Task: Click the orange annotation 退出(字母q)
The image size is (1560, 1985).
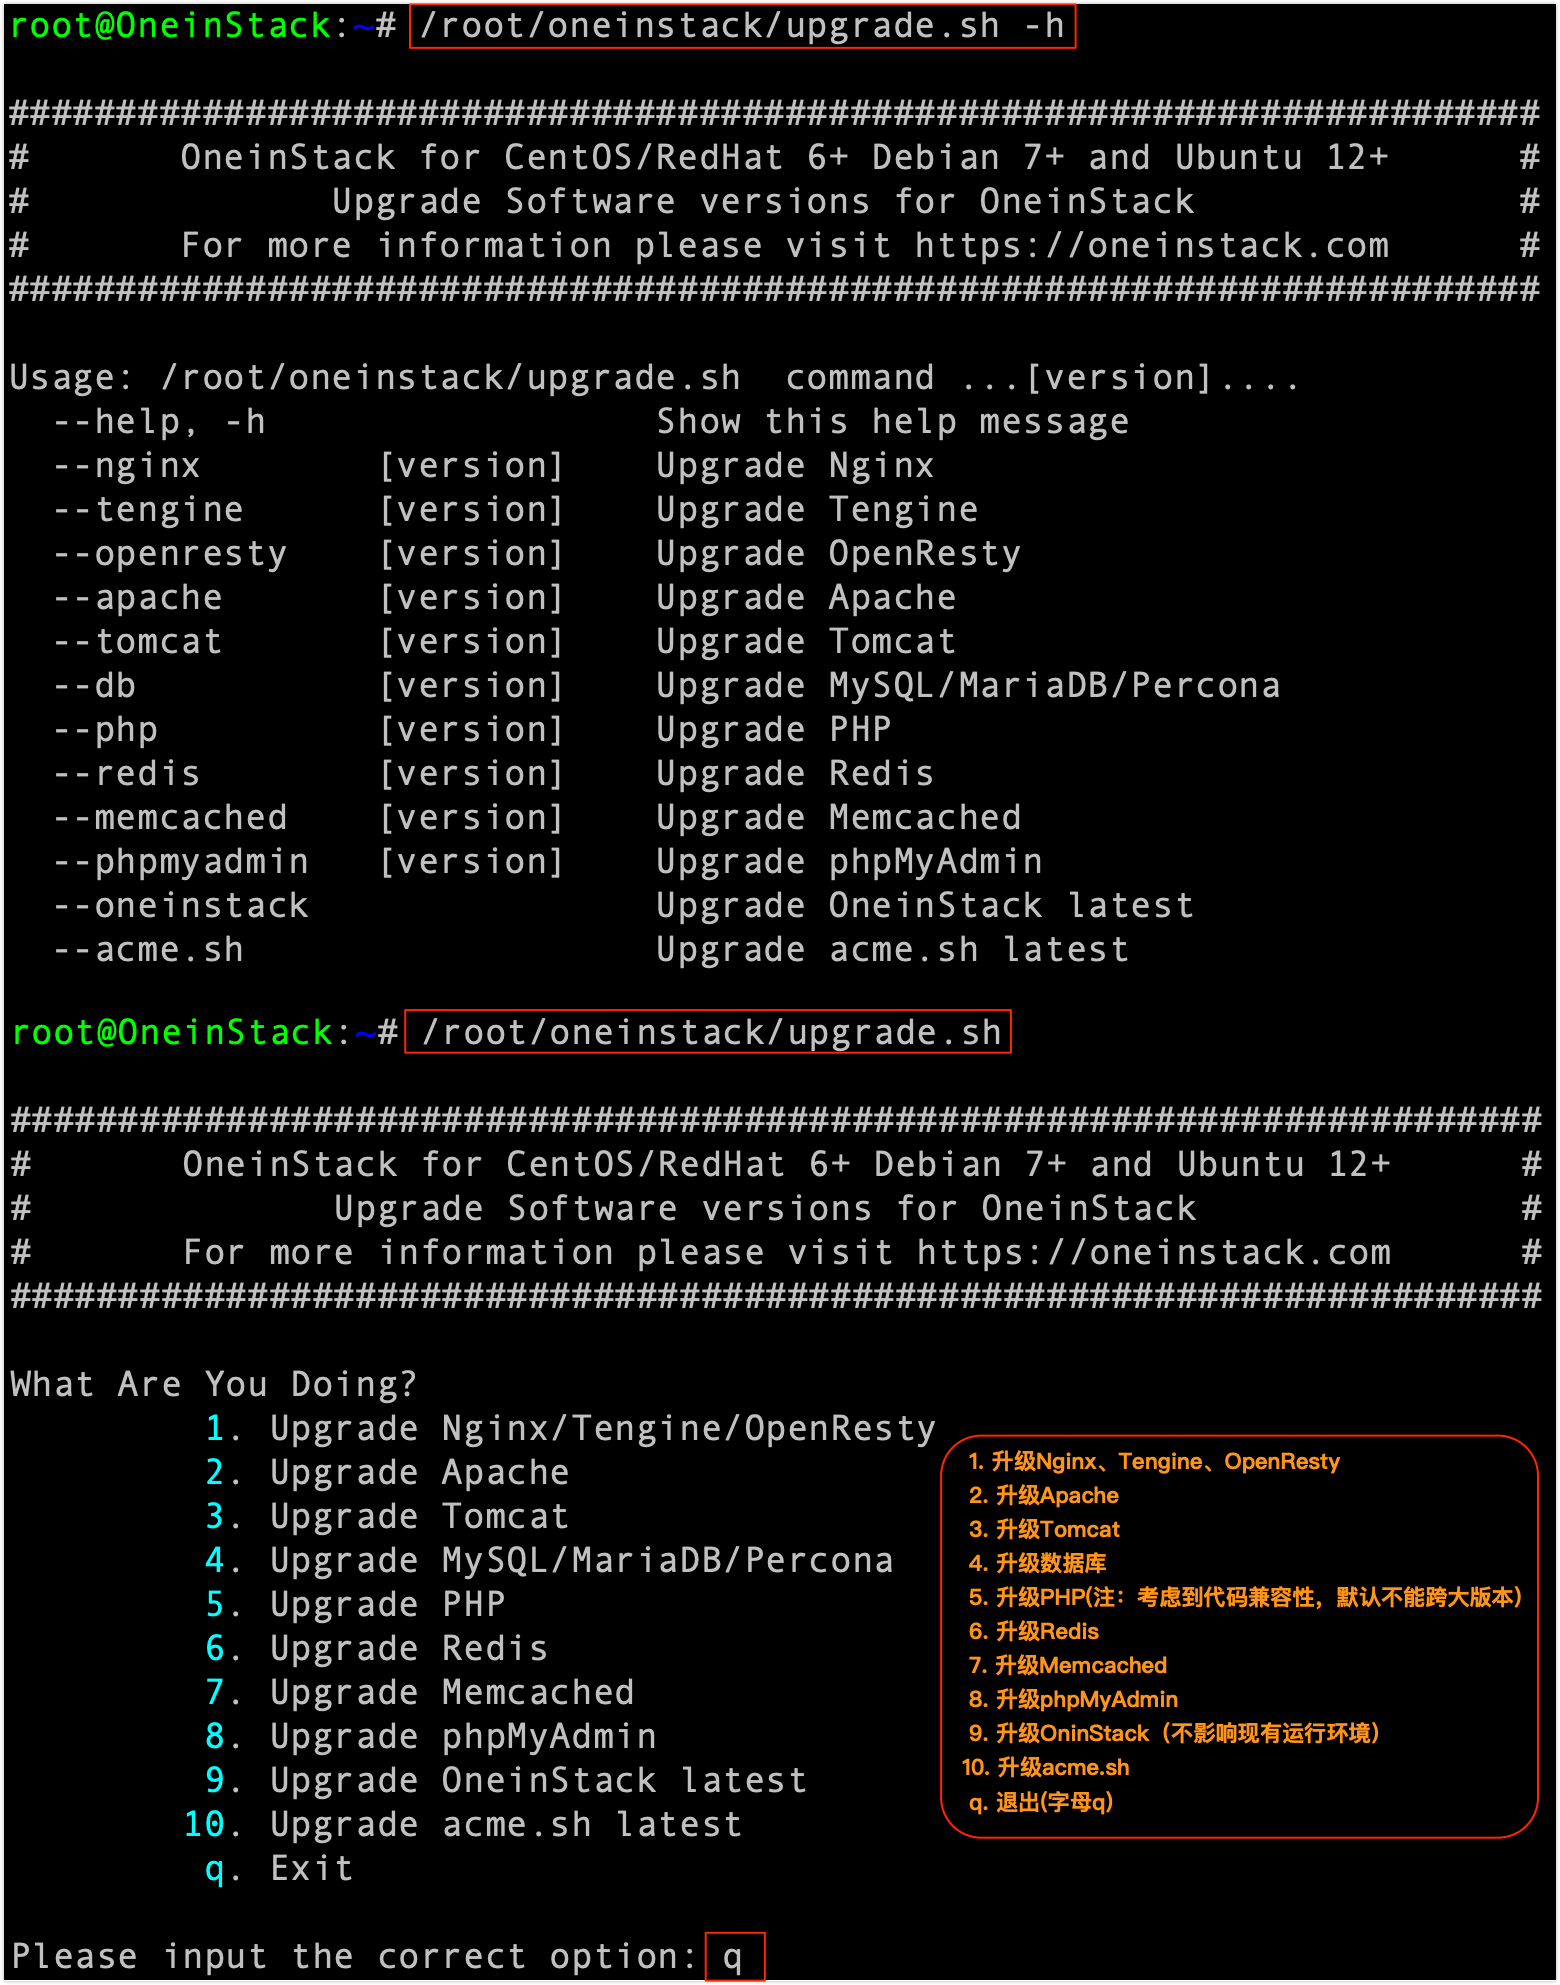Action: (x=1041, y=1802)
